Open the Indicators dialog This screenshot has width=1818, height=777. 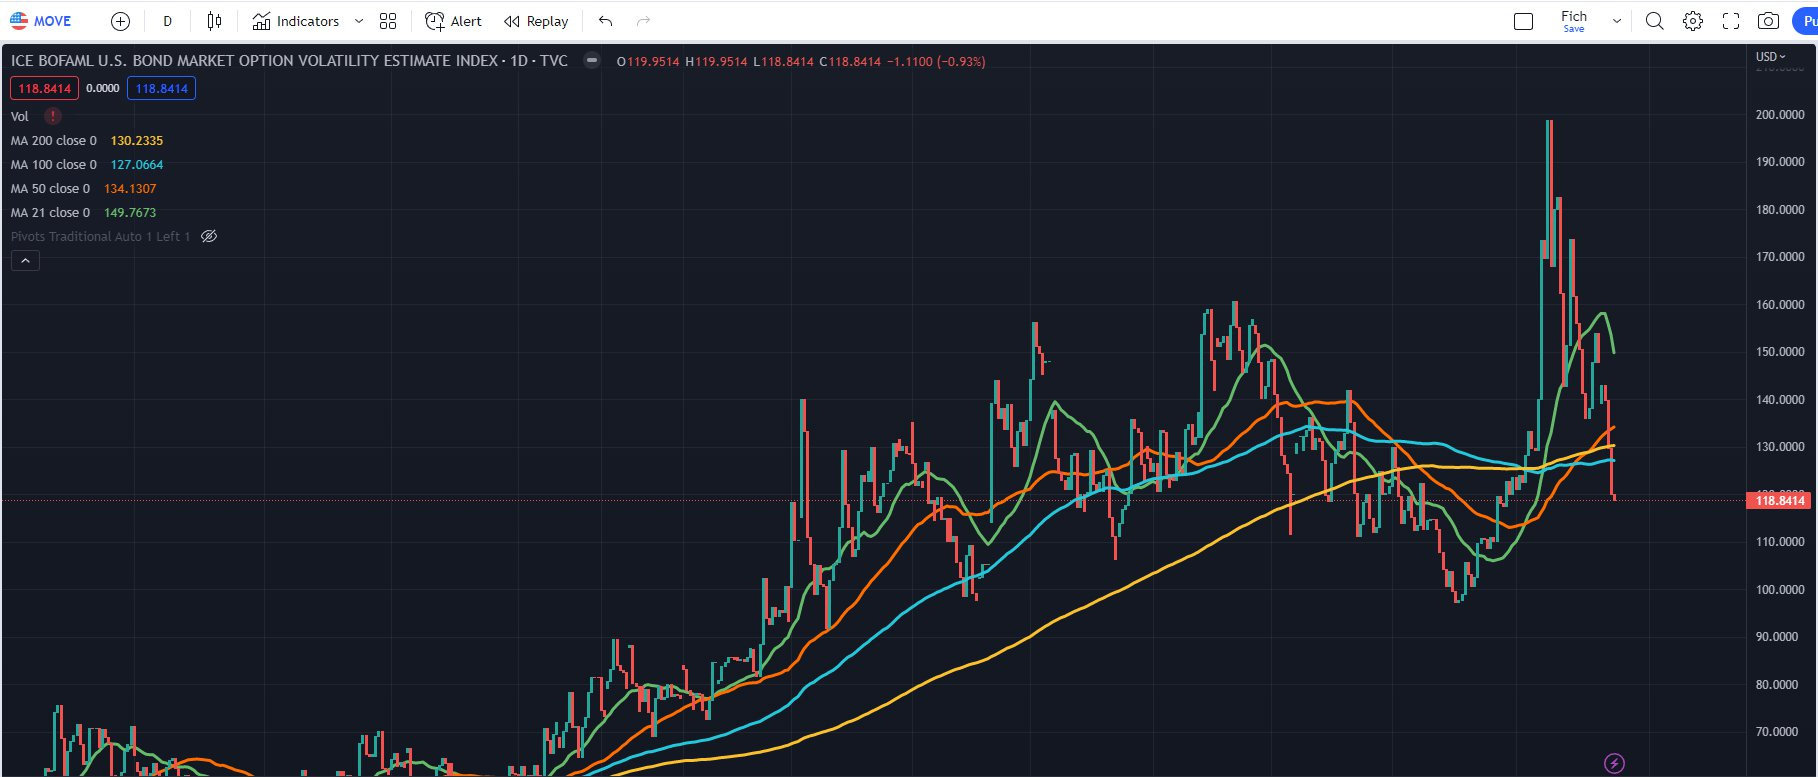point(296,21)
